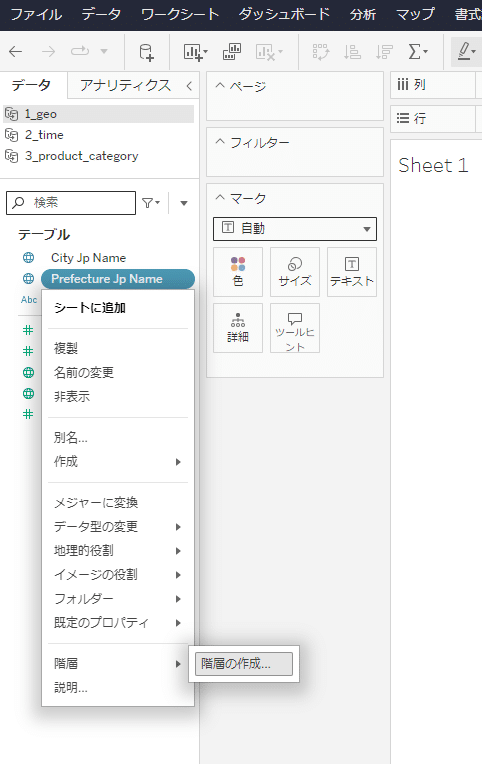Click the 検索 search field
The height and width of the screenshot is (764, 482).
coord(71,203)
